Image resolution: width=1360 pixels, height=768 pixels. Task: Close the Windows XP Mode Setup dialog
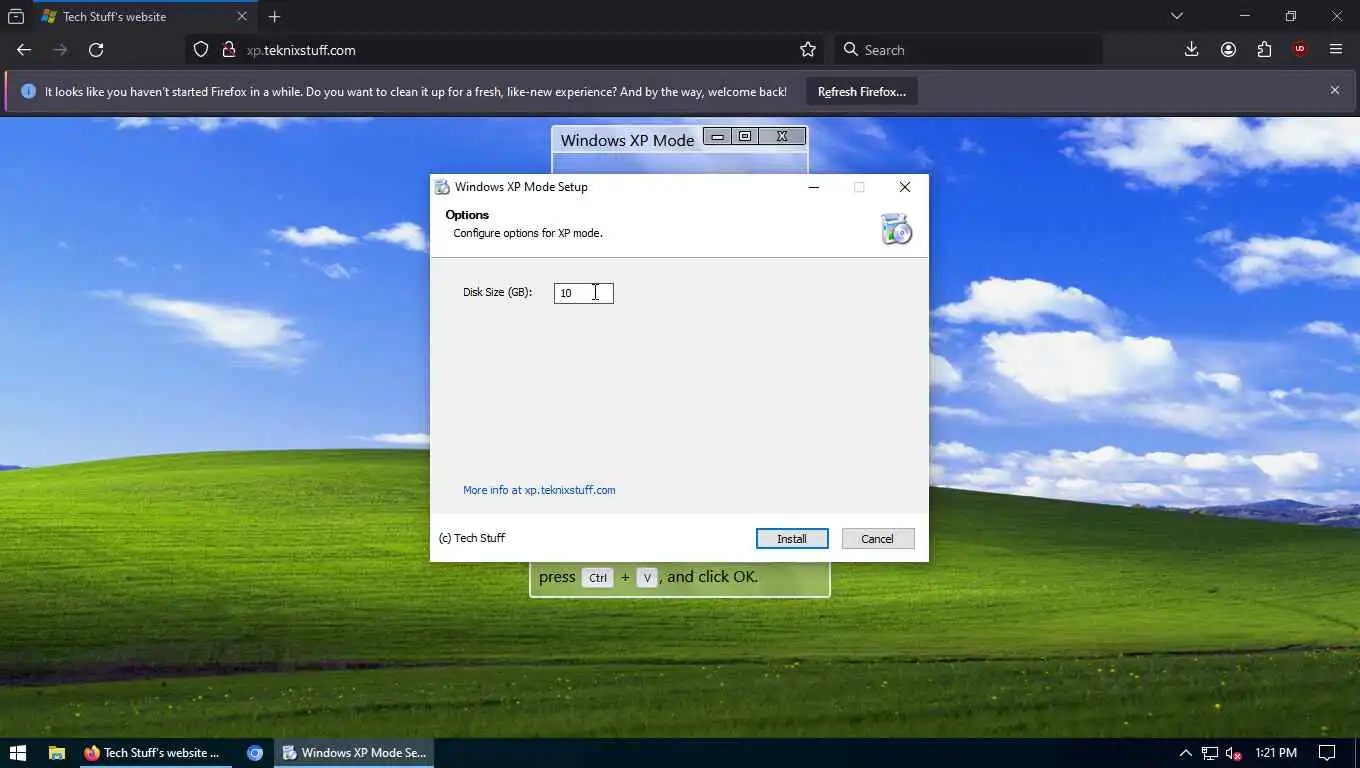905,187
